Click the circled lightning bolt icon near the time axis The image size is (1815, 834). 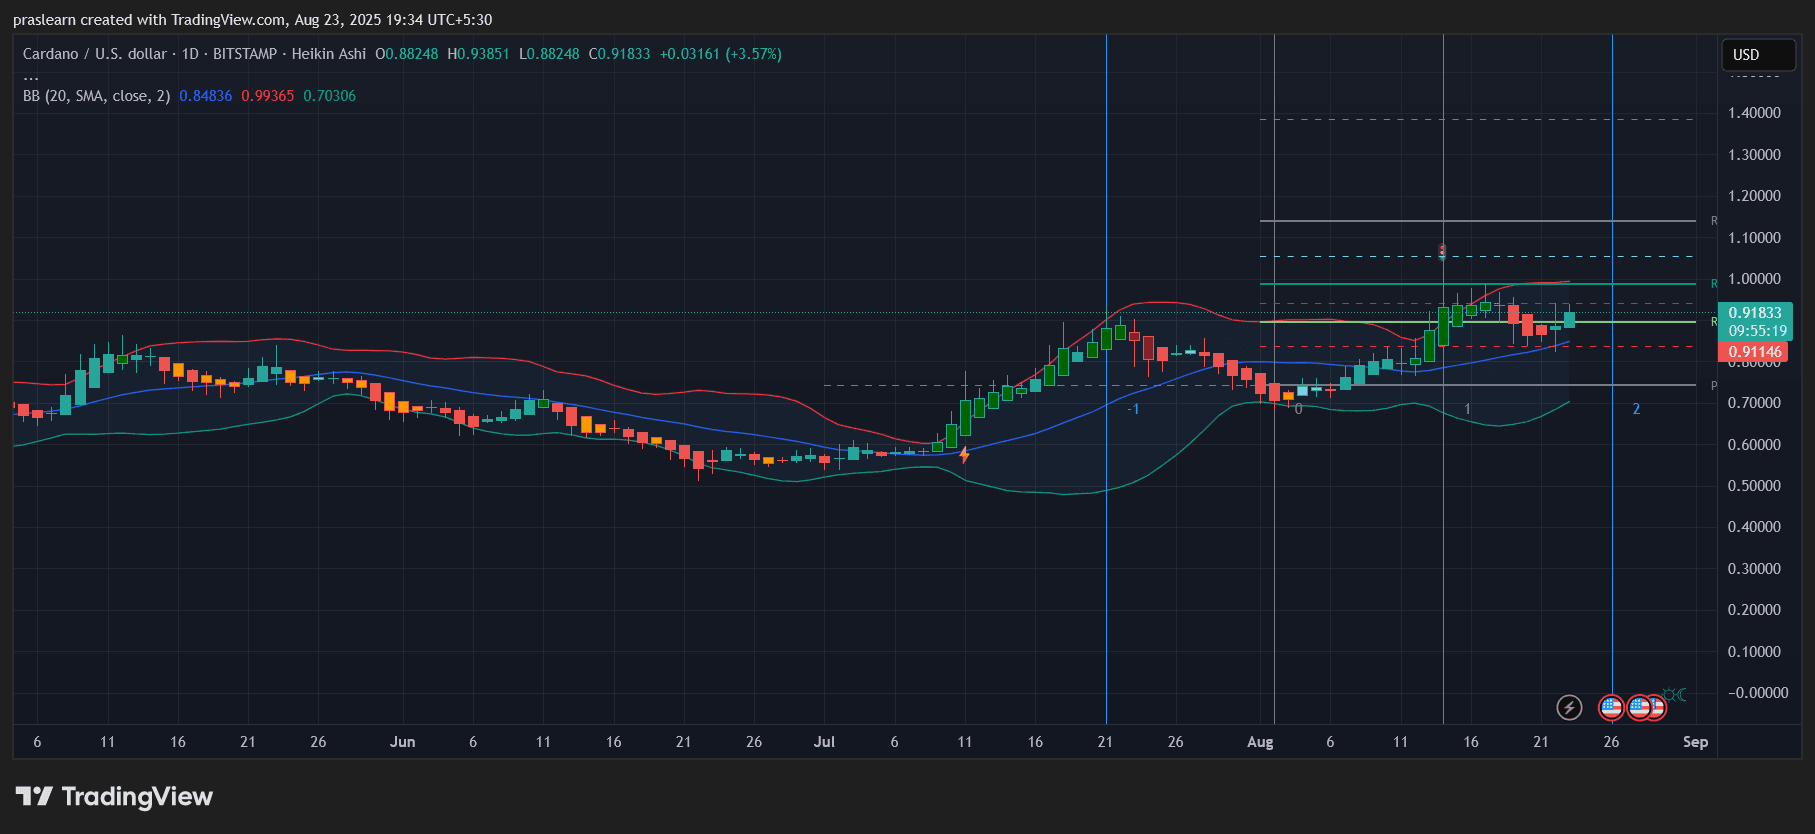pos(1569,708)
